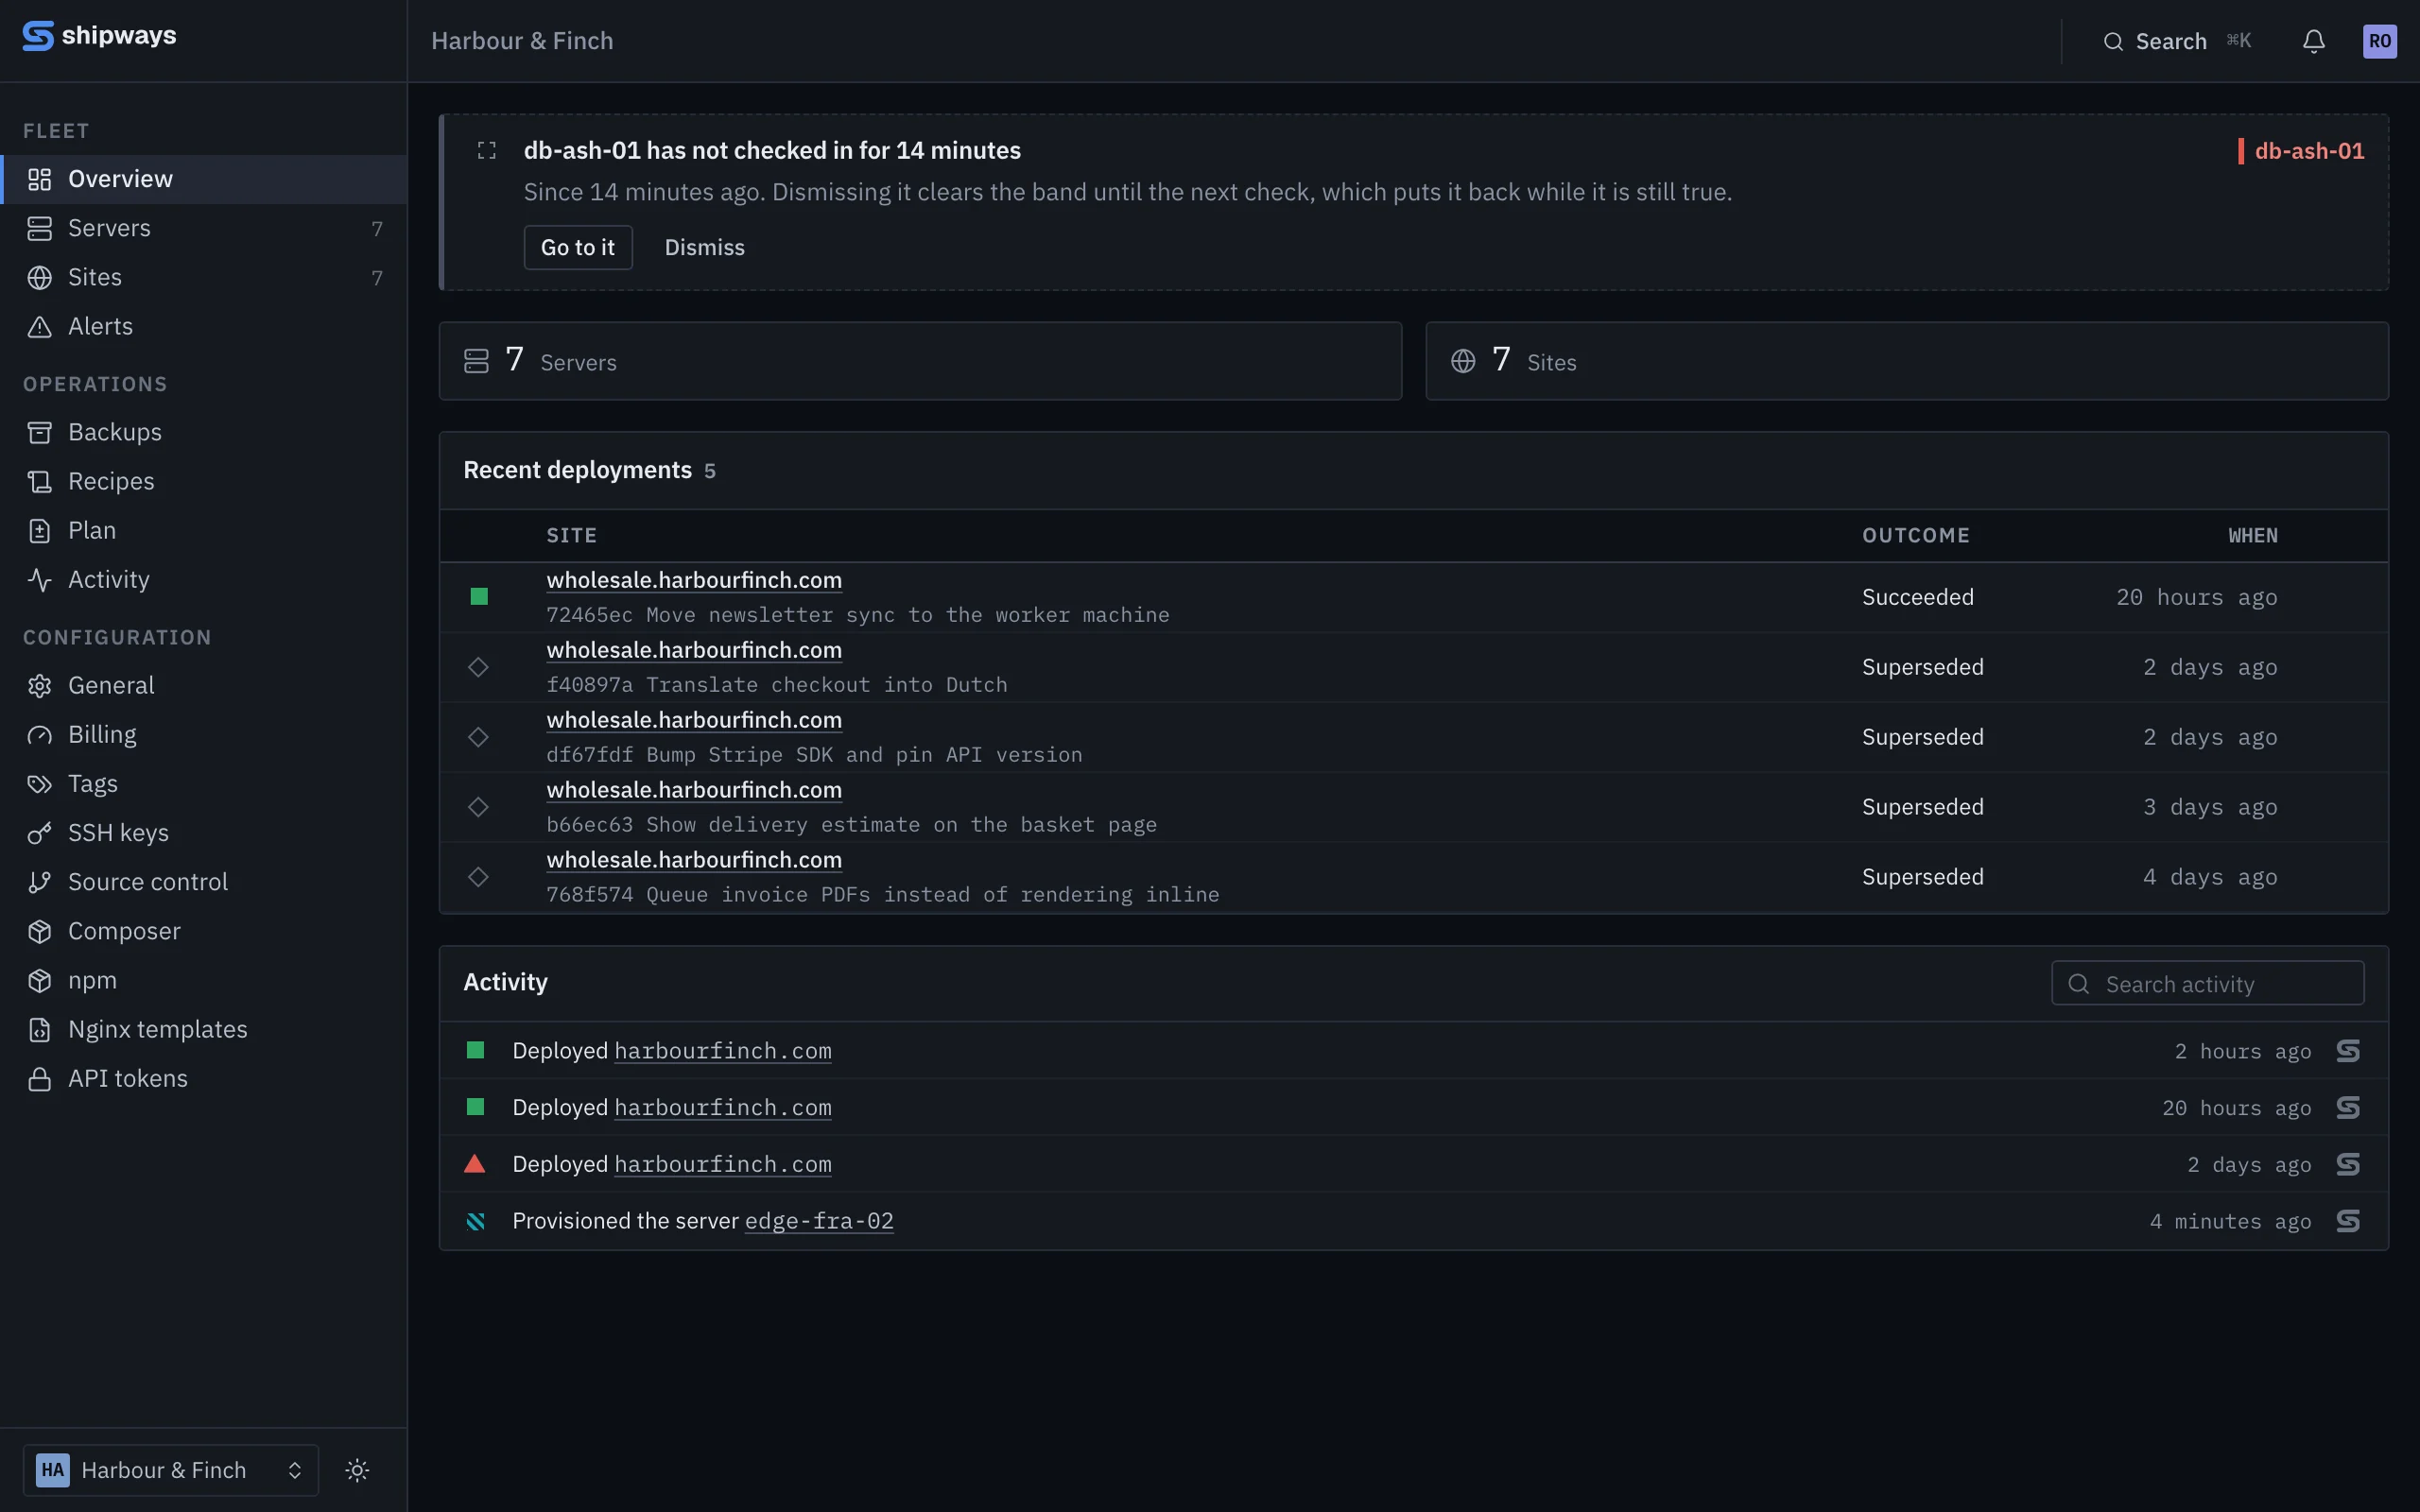This screenshot has width=2420, height=1512.
Task: Open the notifications bell
Action: (2313, 41)
